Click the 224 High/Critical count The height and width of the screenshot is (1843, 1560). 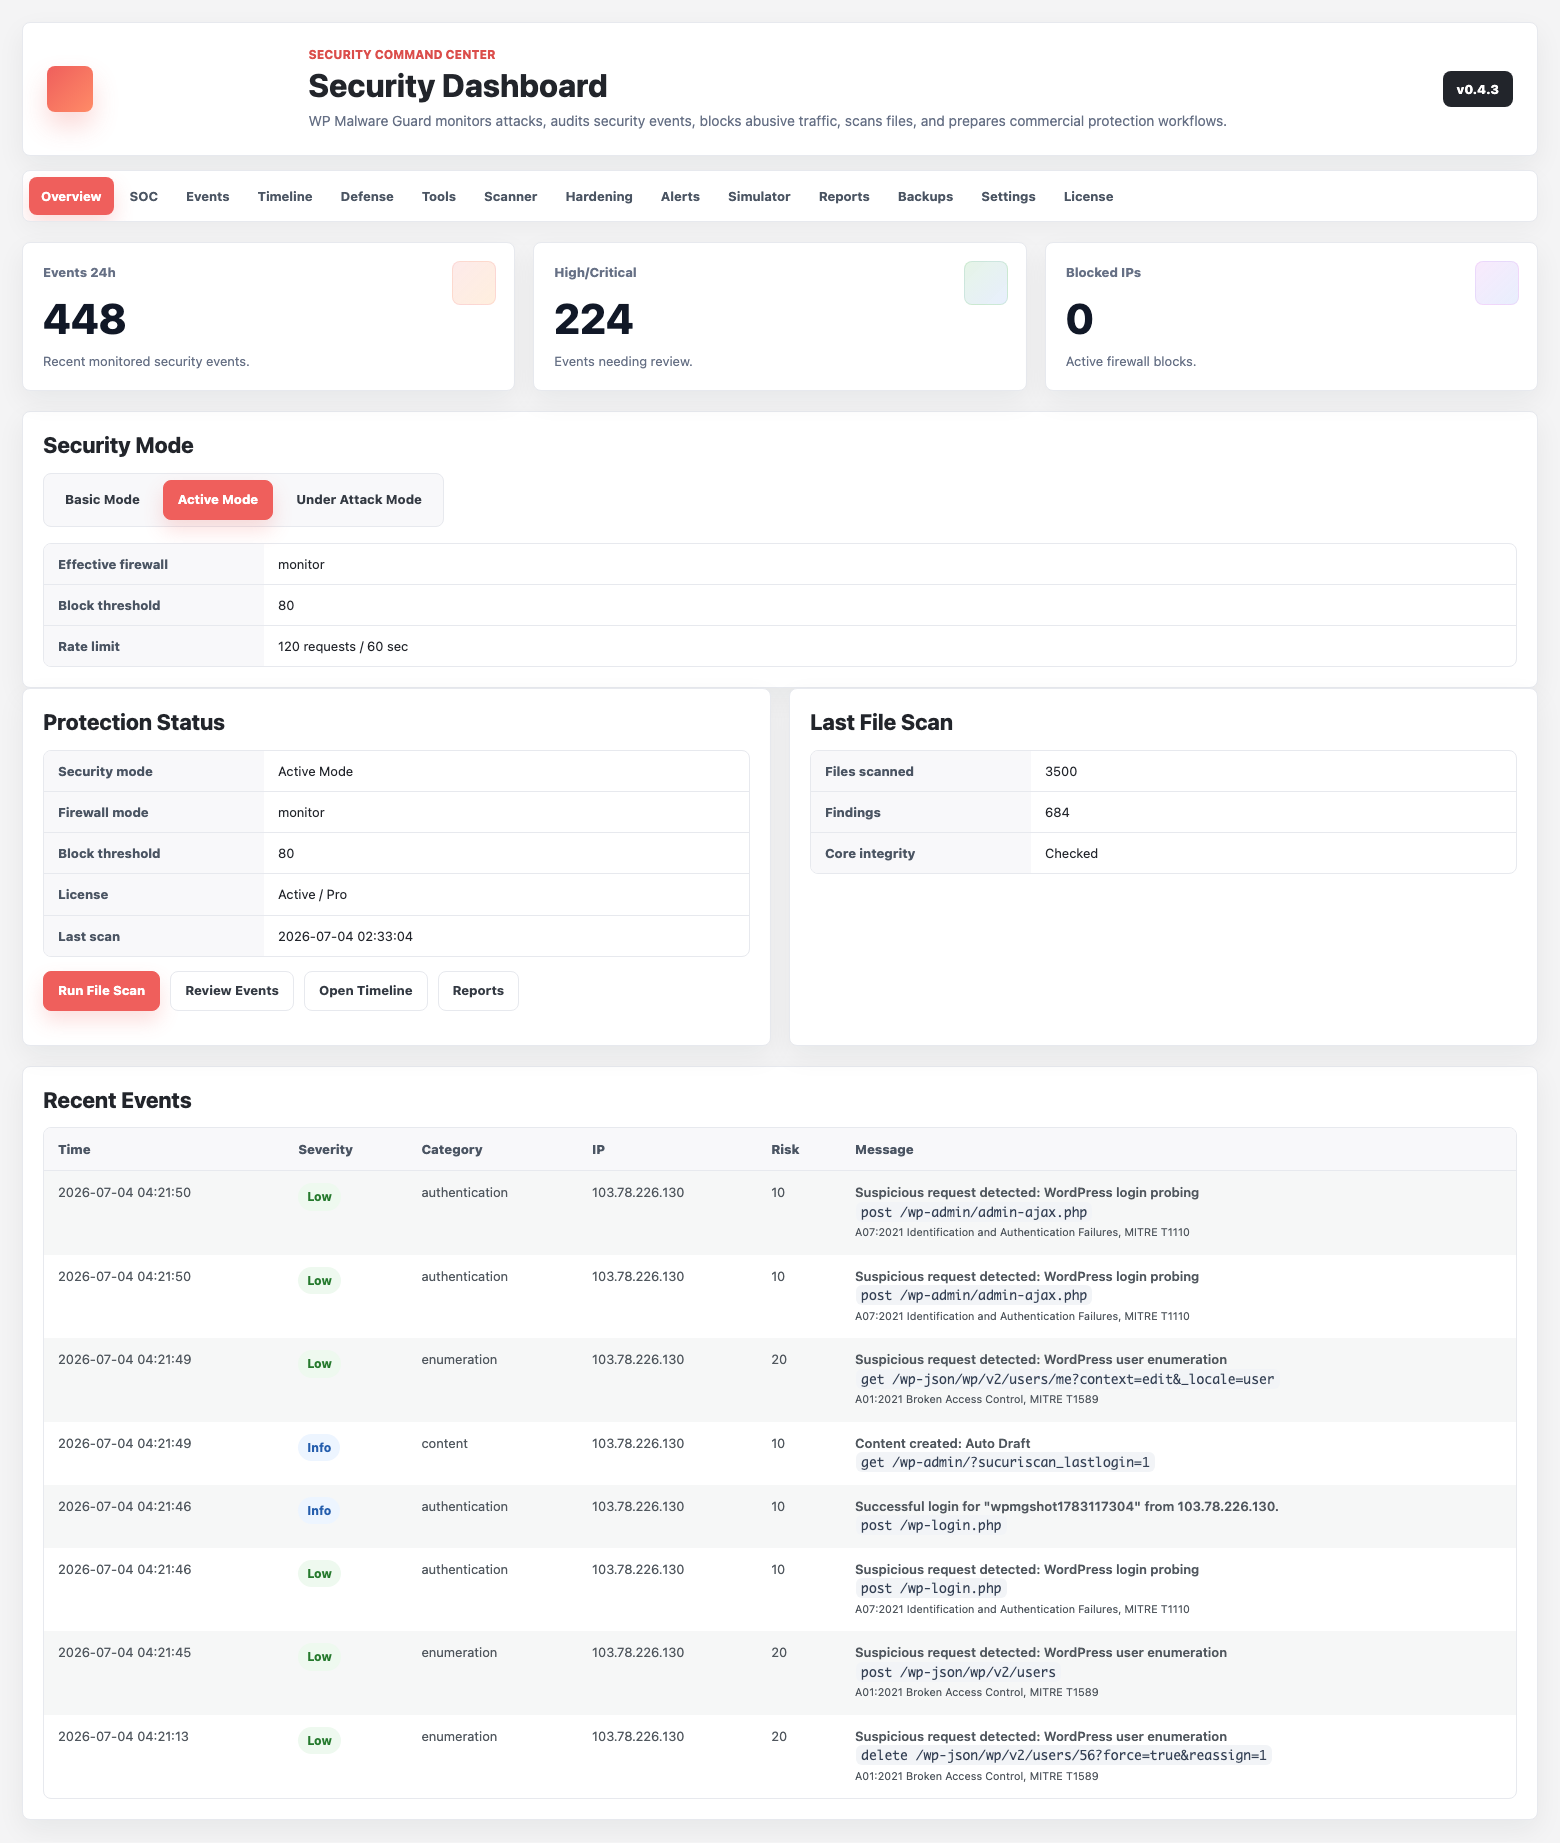pyautogui.click(x=594, y=320)
